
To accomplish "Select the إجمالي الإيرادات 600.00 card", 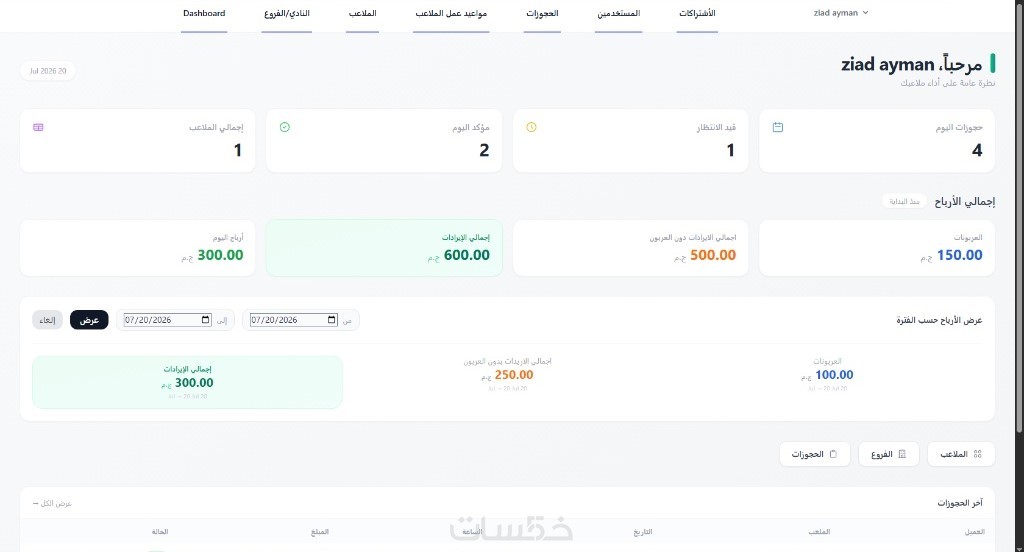I will click(x=384, y=248).
